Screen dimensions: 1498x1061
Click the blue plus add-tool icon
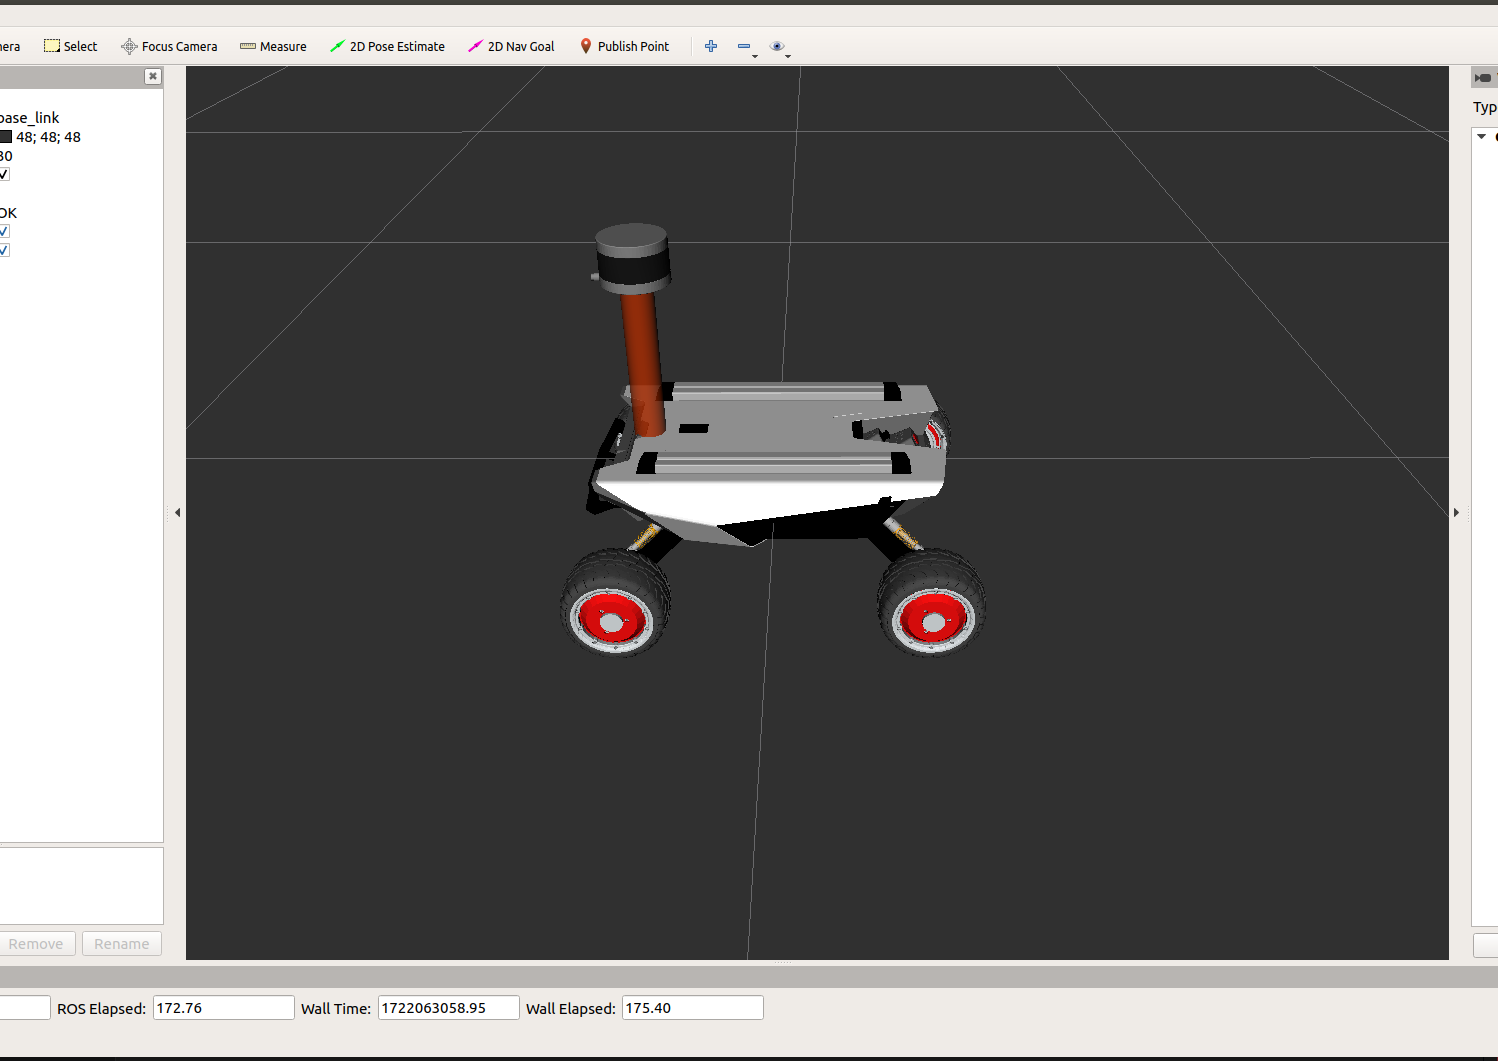(x=711, y=46)
